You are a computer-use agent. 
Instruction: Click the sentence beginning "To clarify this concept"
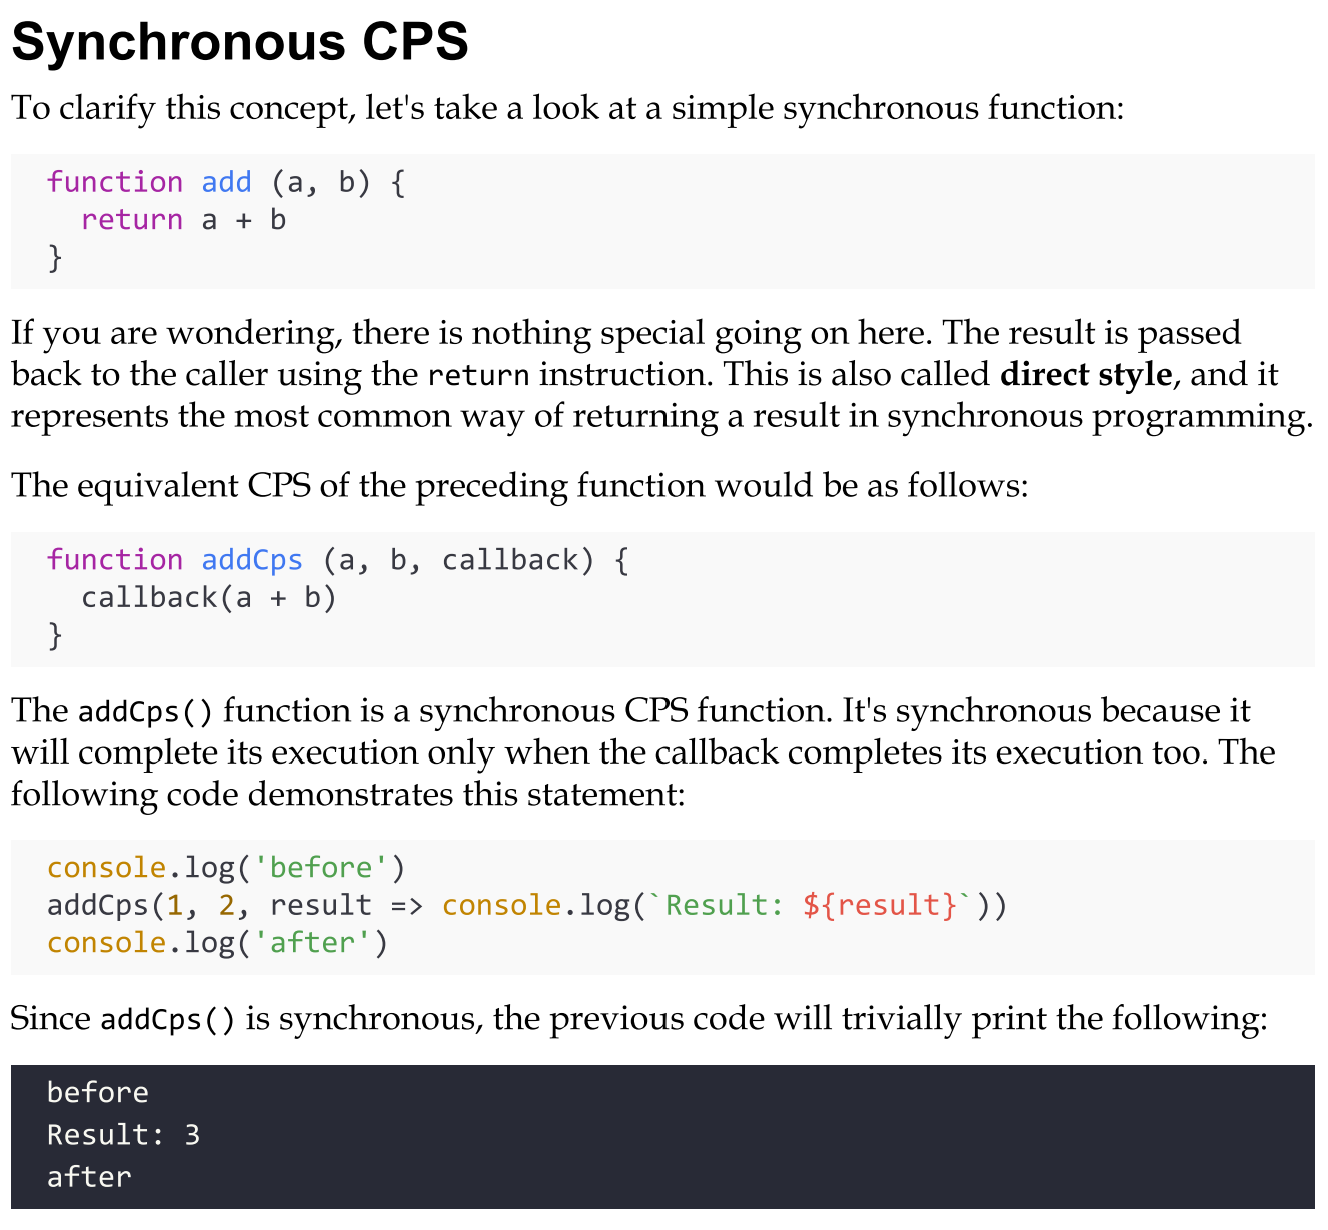pos(568,108)
